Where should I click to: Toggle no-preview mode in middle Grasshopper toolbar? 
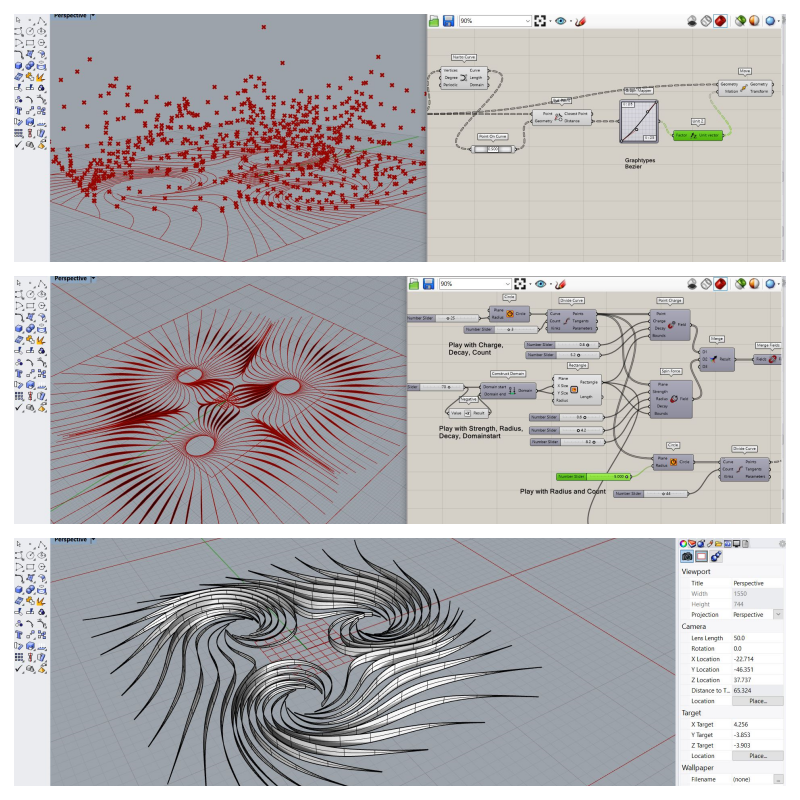692,284
